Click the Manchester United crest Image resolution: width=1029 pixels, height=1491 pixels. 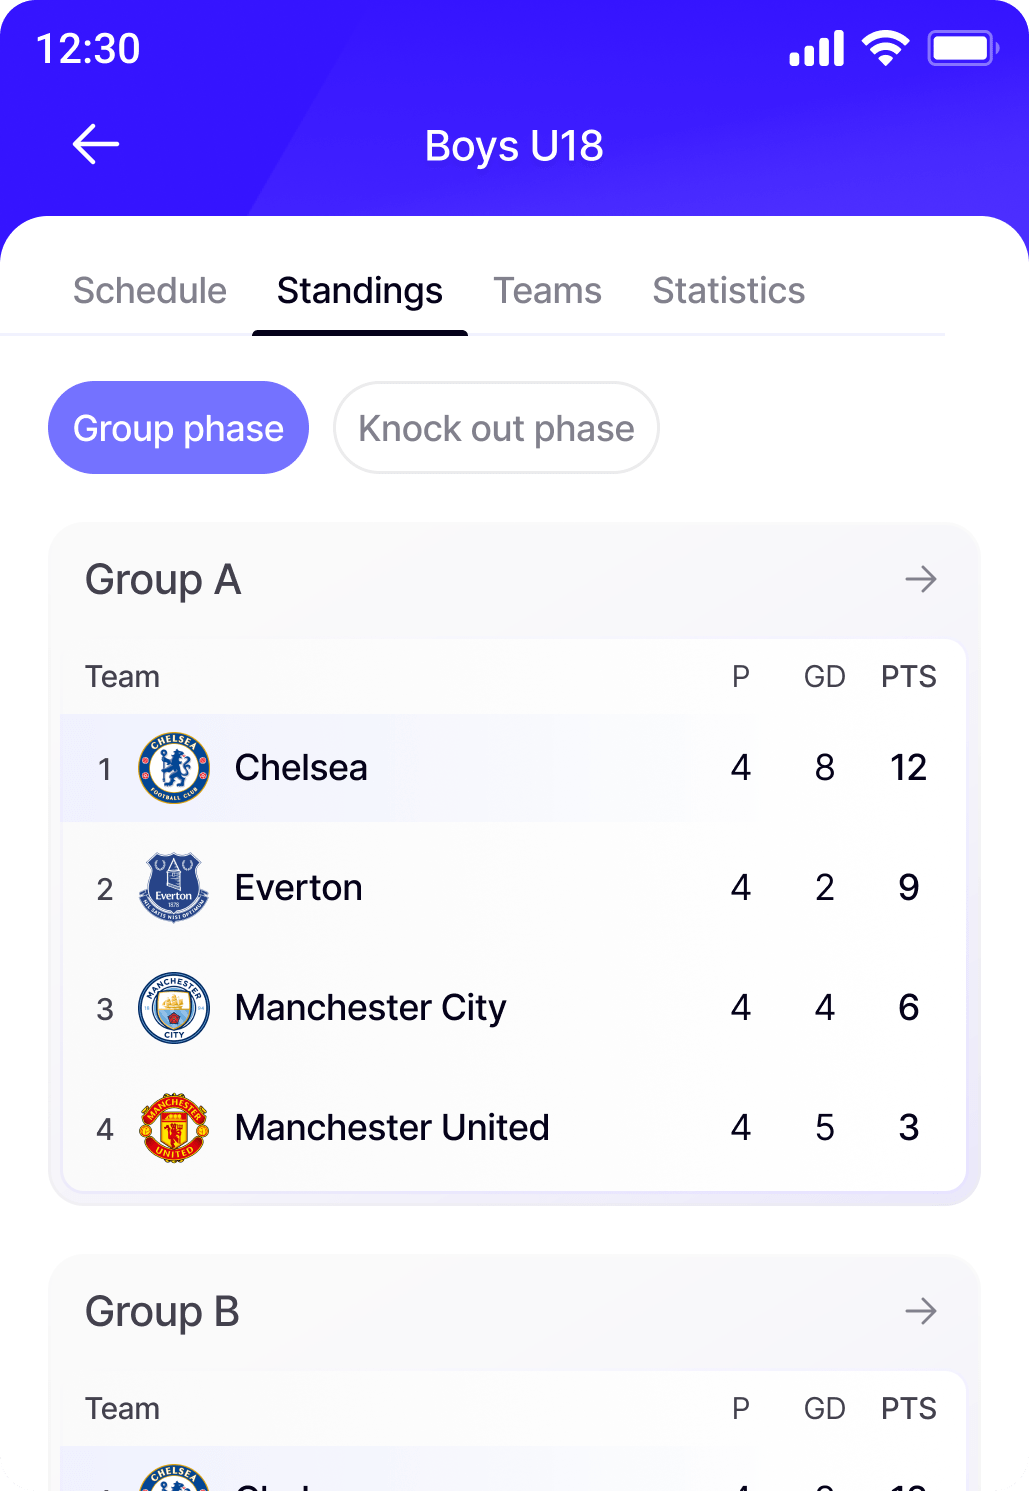pyautogui.click(x=174, y=1128)
